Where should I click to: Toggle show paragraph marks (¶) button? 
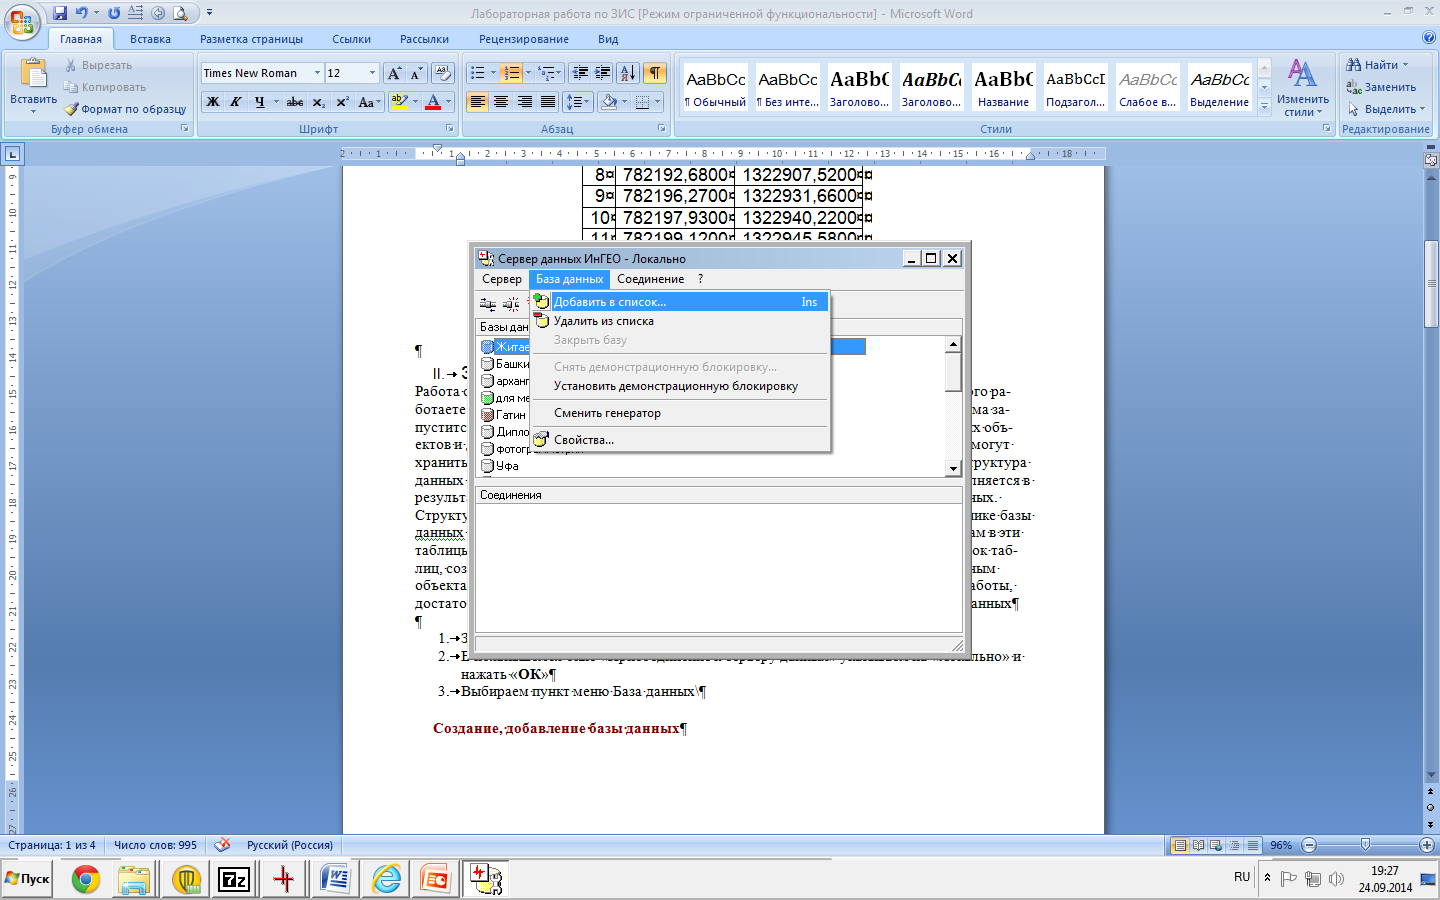[x=655, y=73]
